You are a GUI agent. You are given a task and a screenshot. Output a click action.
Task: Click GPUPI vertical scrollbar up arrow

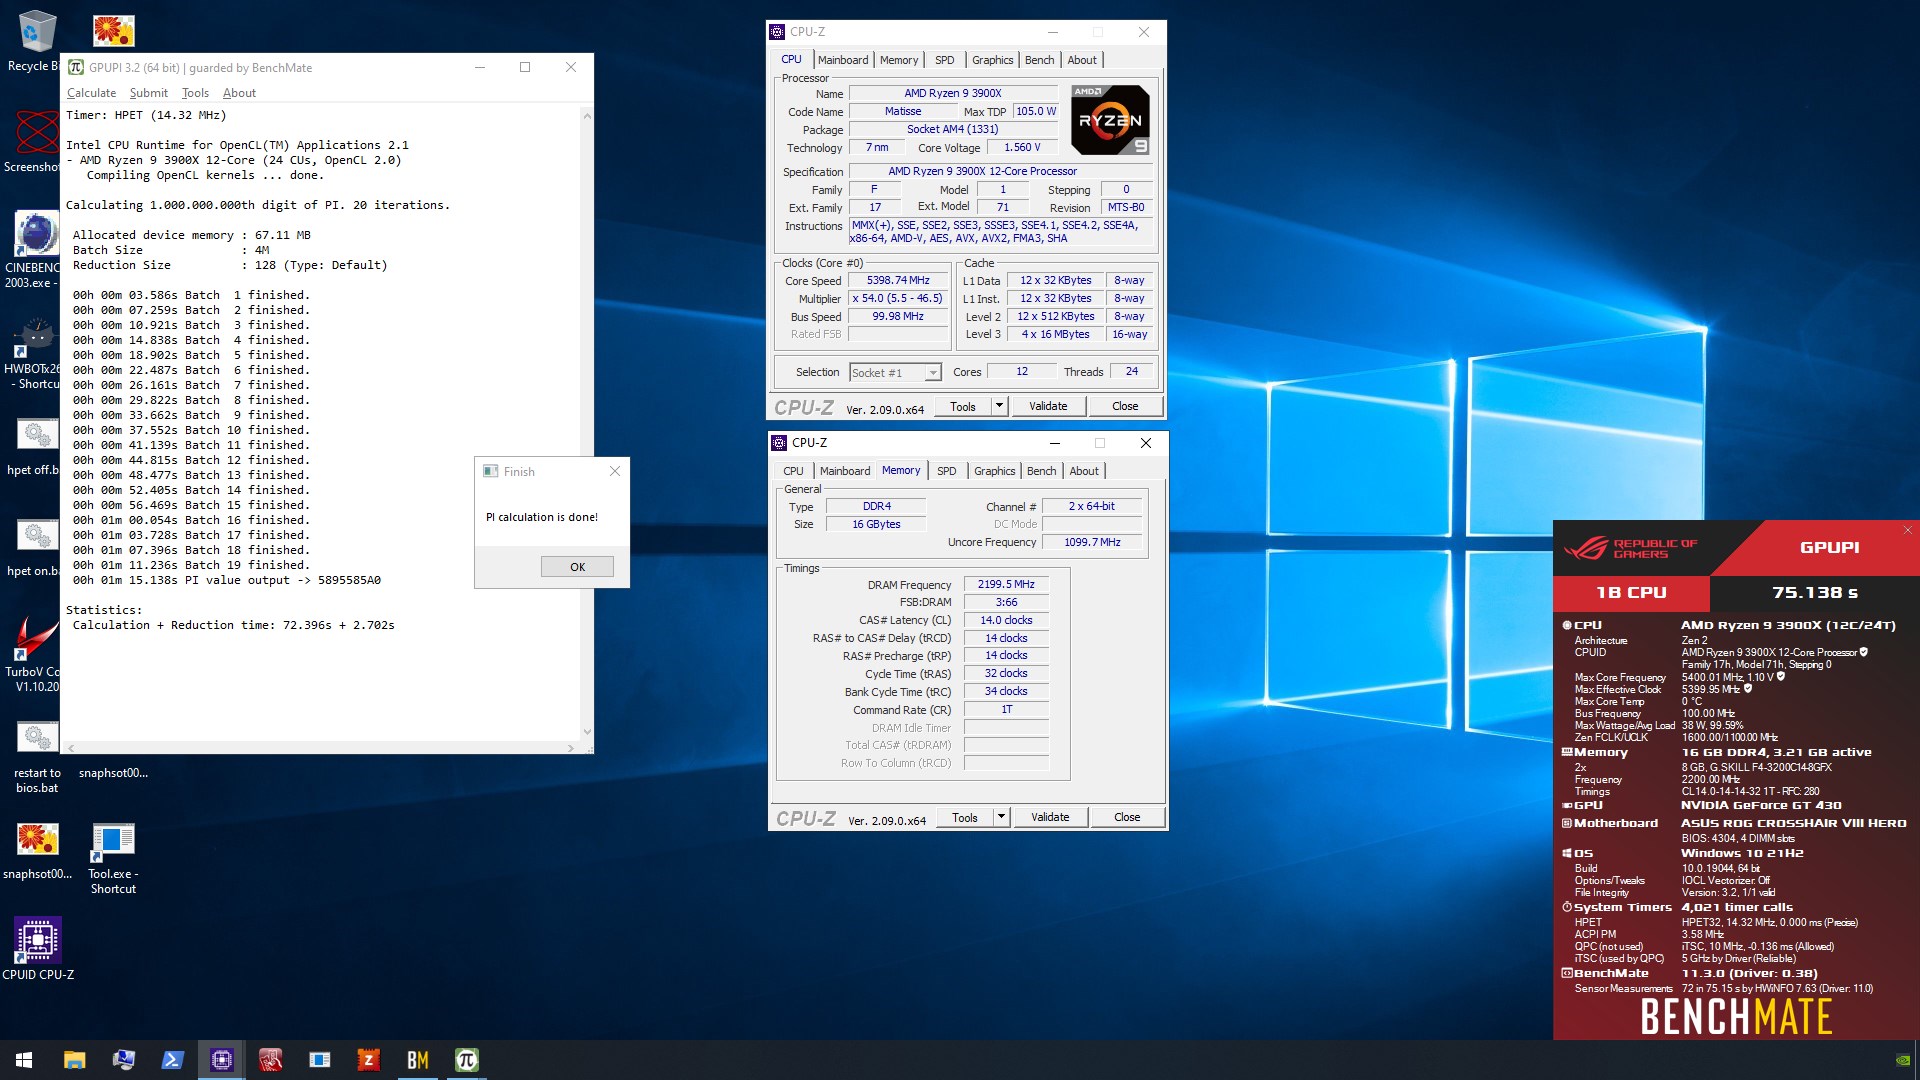(x=587, y=115)
